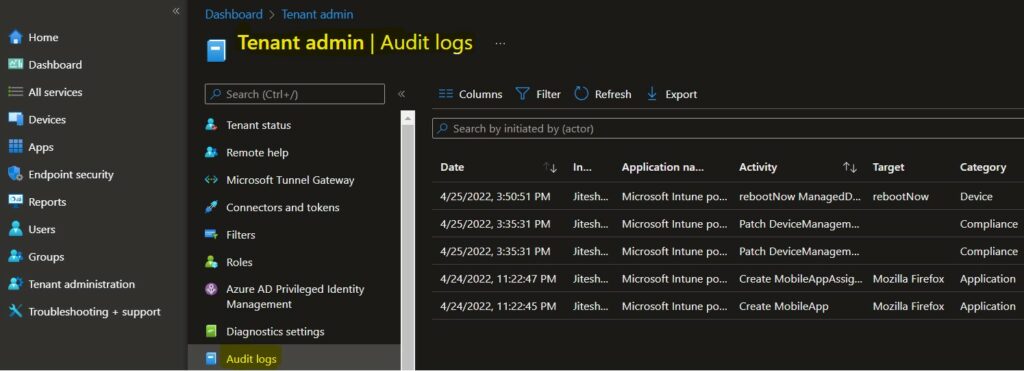The height and width of the screenshot is (371, 1024).
Task: Click the Apps grid icon
Action: [16, 147]
